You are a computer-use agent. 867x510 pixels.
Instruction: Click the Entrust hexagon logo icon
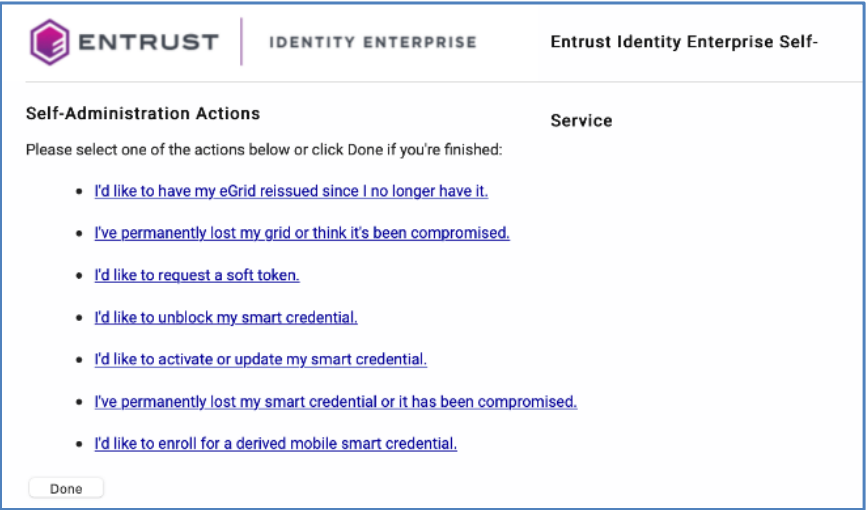point(49,42)
